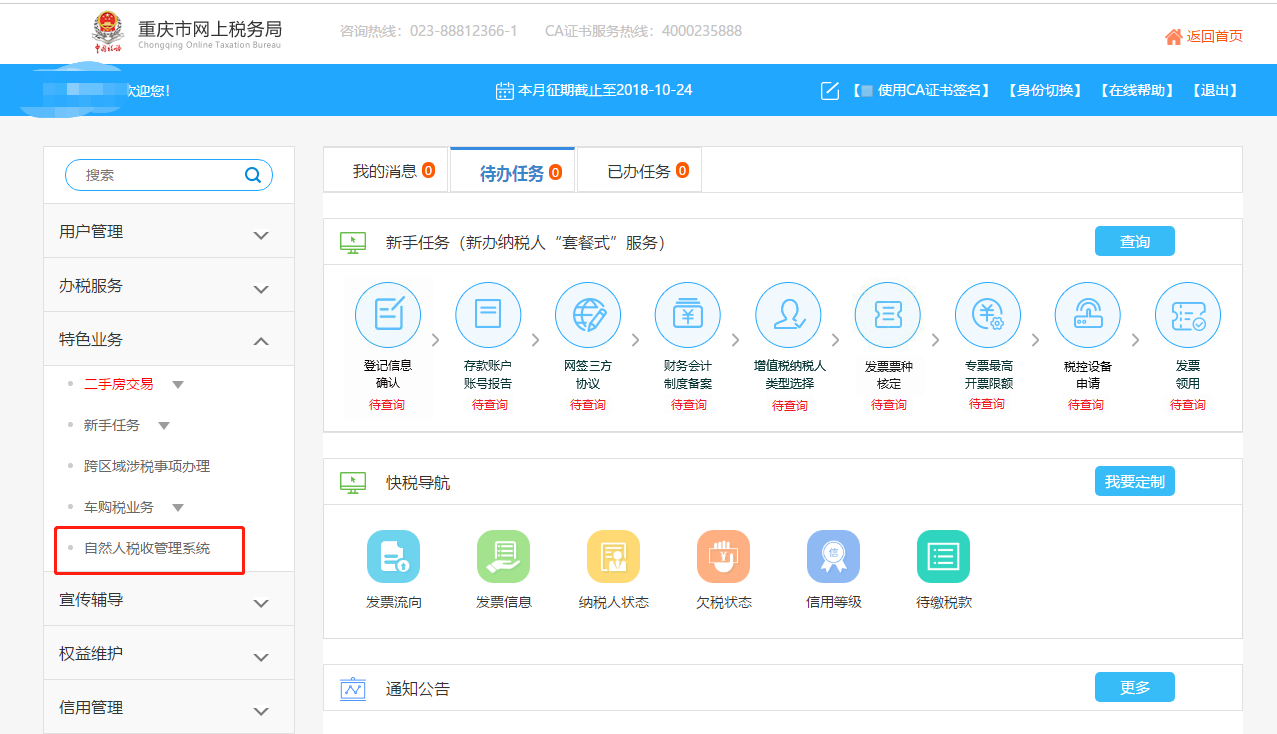
Task: Switch to the 我的消息 tab
Action: pos(385,169)
